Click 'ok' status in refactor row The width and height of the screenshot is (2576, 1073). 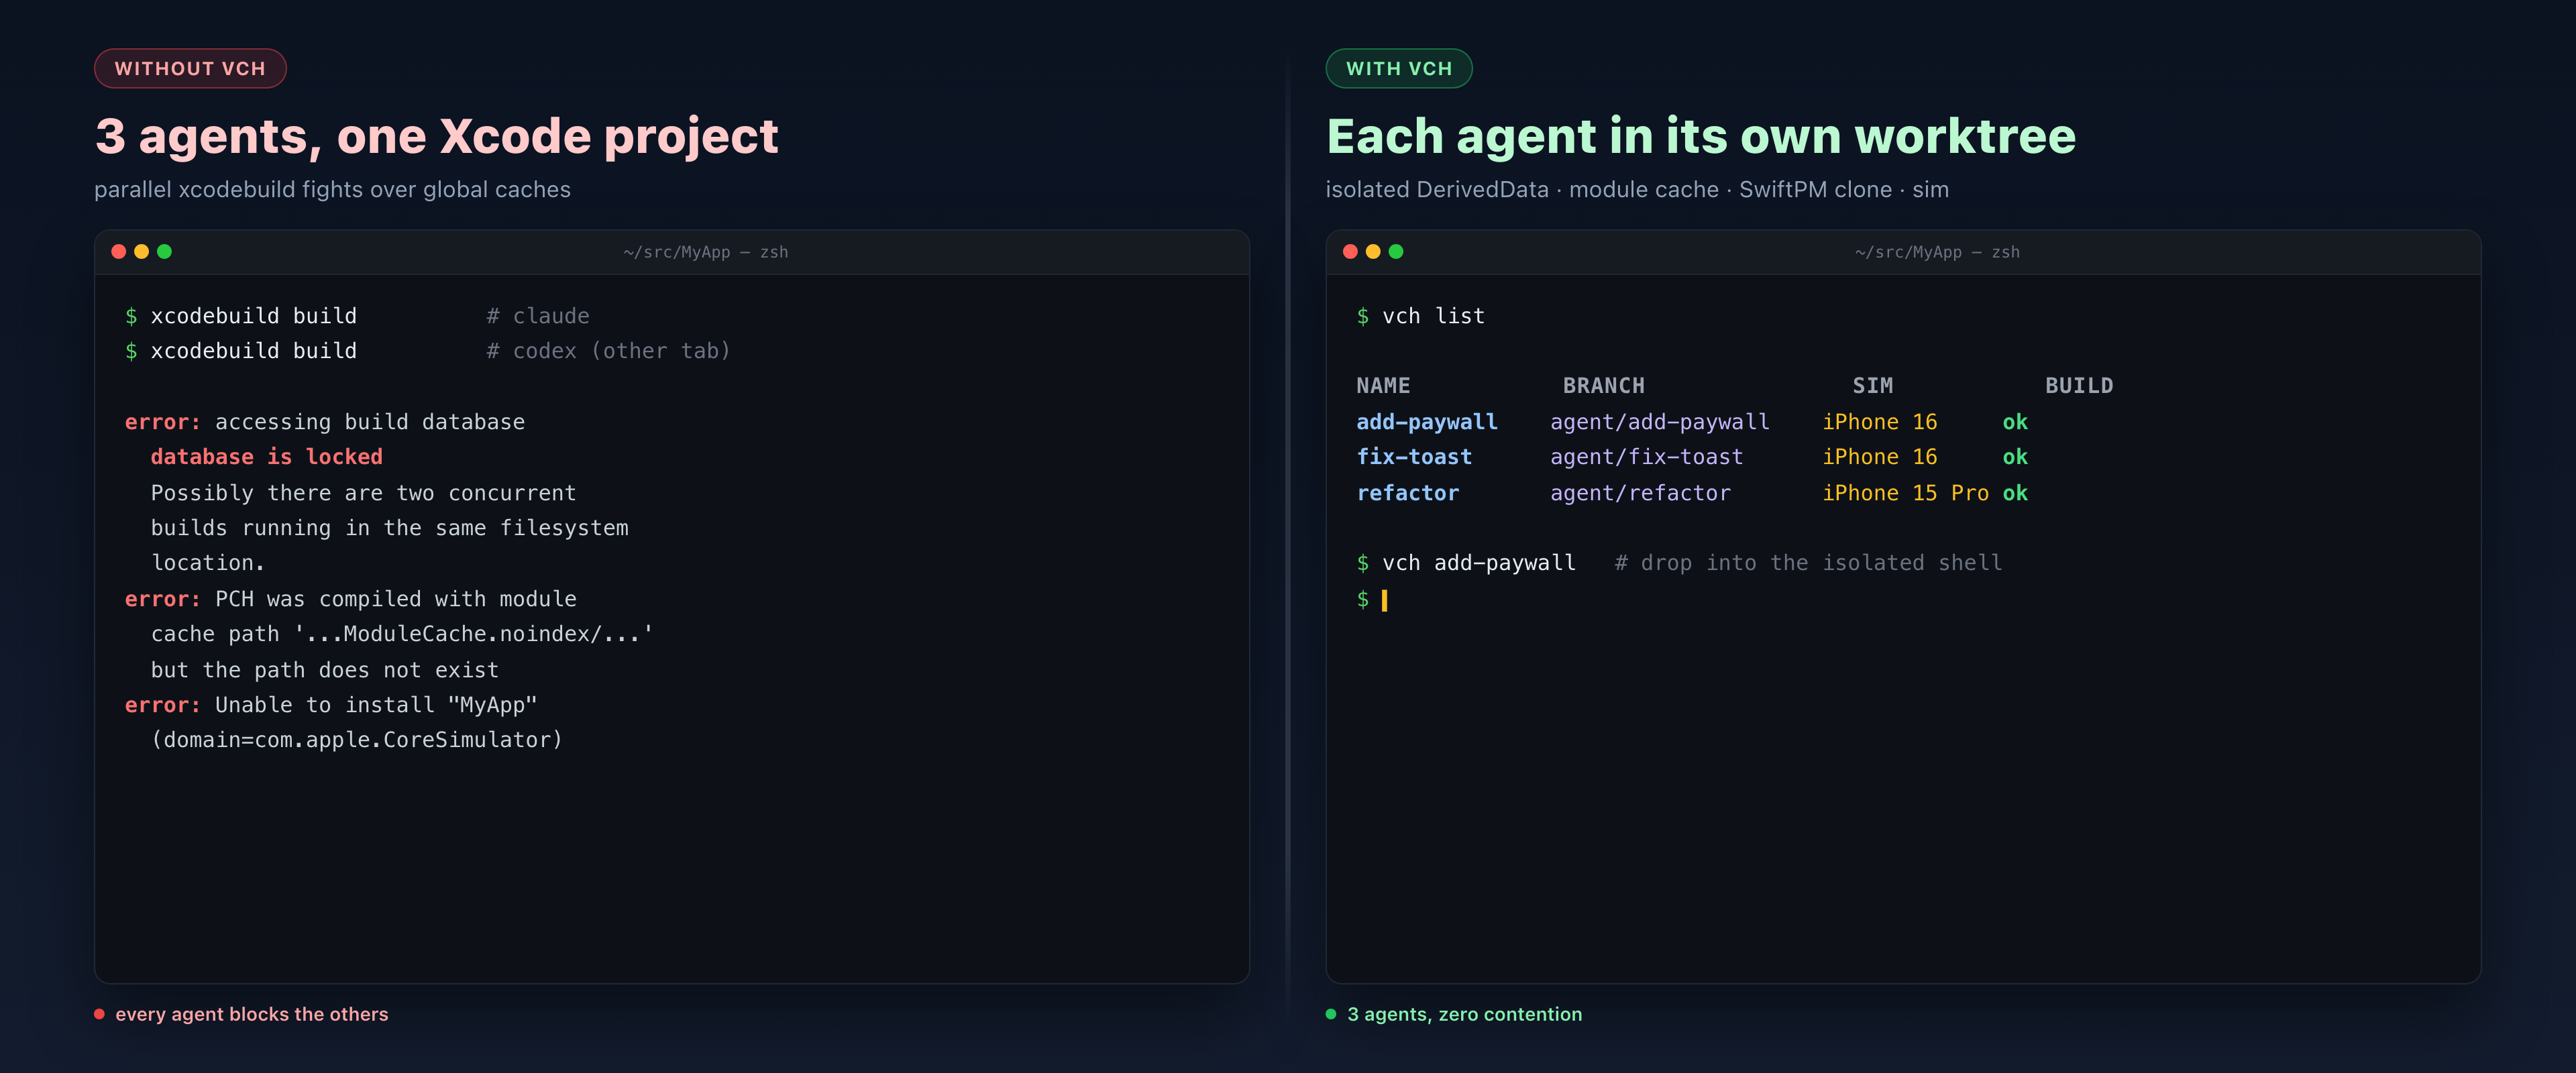click(x=2015, y=493)
